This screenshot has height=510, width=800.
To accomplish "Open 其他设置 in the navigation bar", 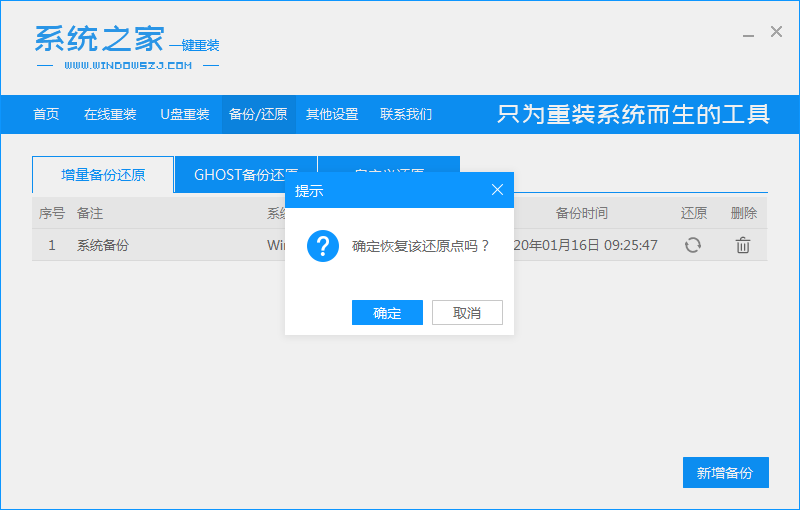I will point(332,114).
